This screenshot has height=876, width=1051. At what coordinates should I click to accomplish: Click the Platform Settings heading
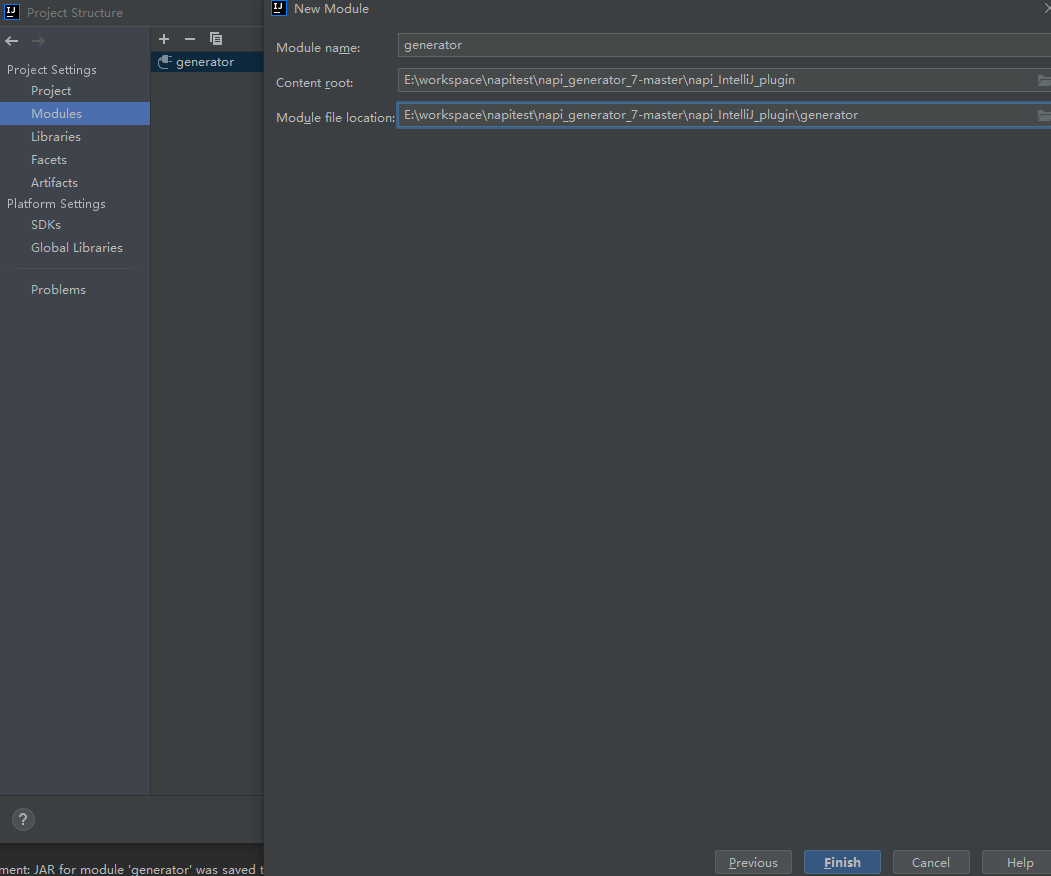56,204
